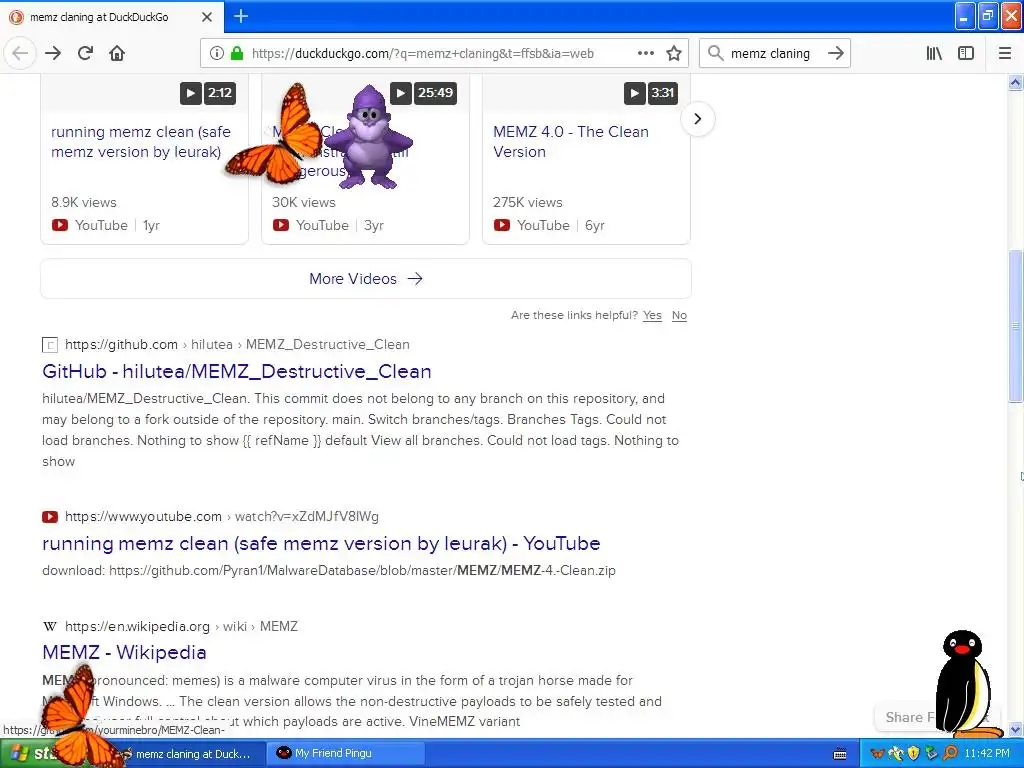Click the 275K views text
This screenshot has height=768, width=1024.
(528, 202)
